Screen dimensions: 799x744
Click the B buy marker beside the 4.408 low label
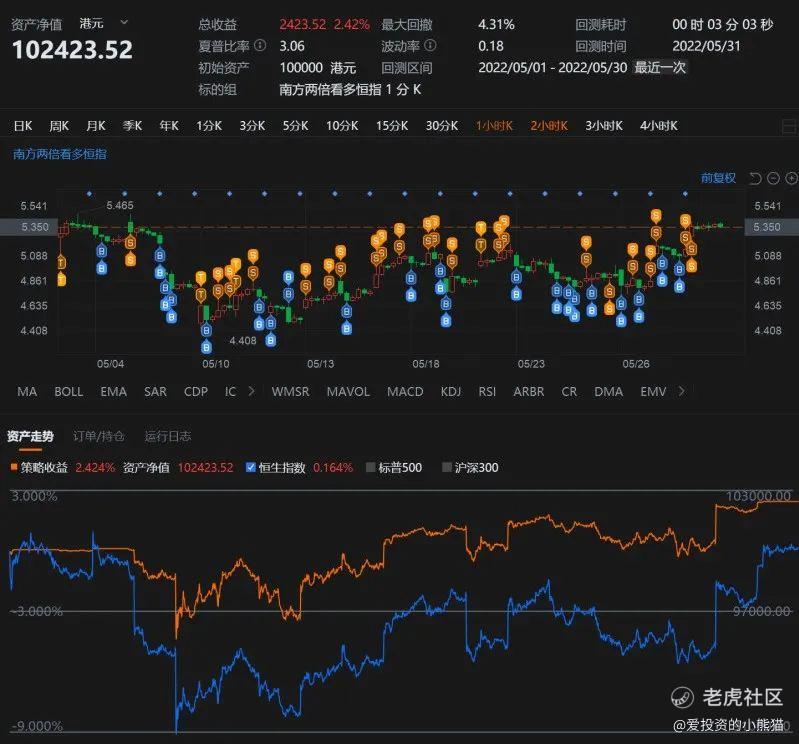[271, 340]
